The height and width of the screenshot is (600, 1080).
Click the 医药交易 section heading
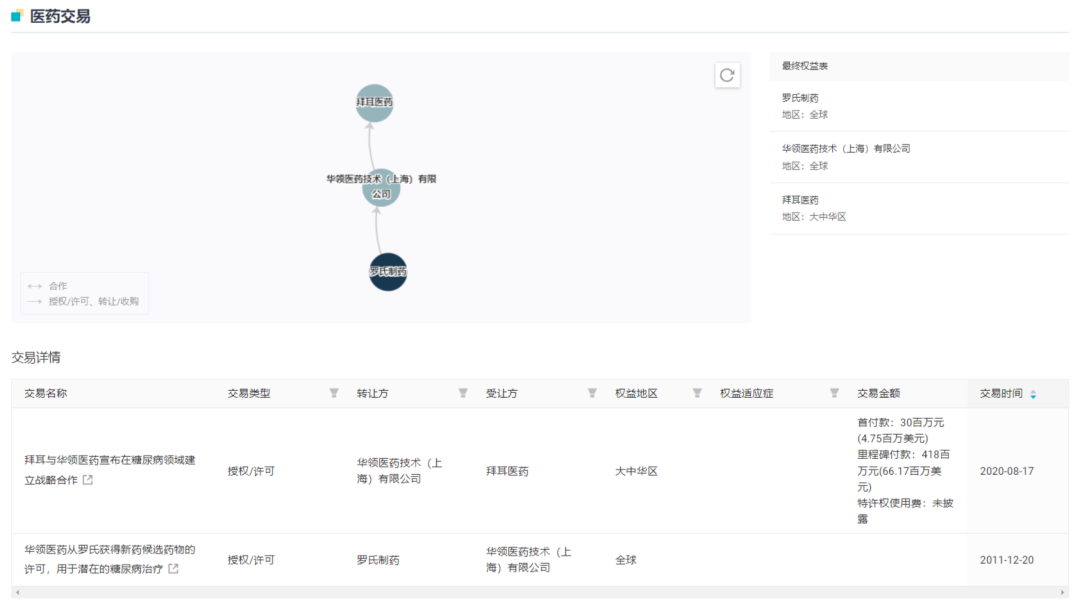[x=60, y=16]
